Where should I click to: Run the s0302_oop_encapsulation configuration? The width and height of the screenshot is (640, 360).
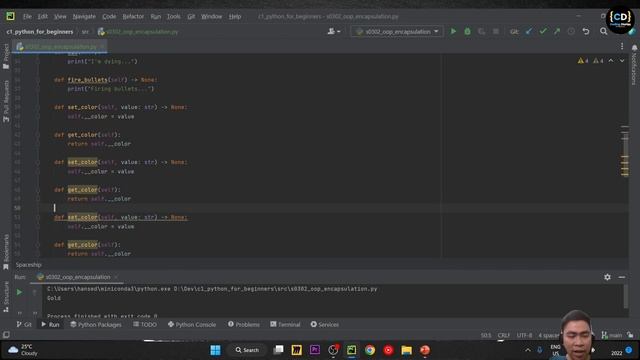pyautogui.click(x=453, y=31)
